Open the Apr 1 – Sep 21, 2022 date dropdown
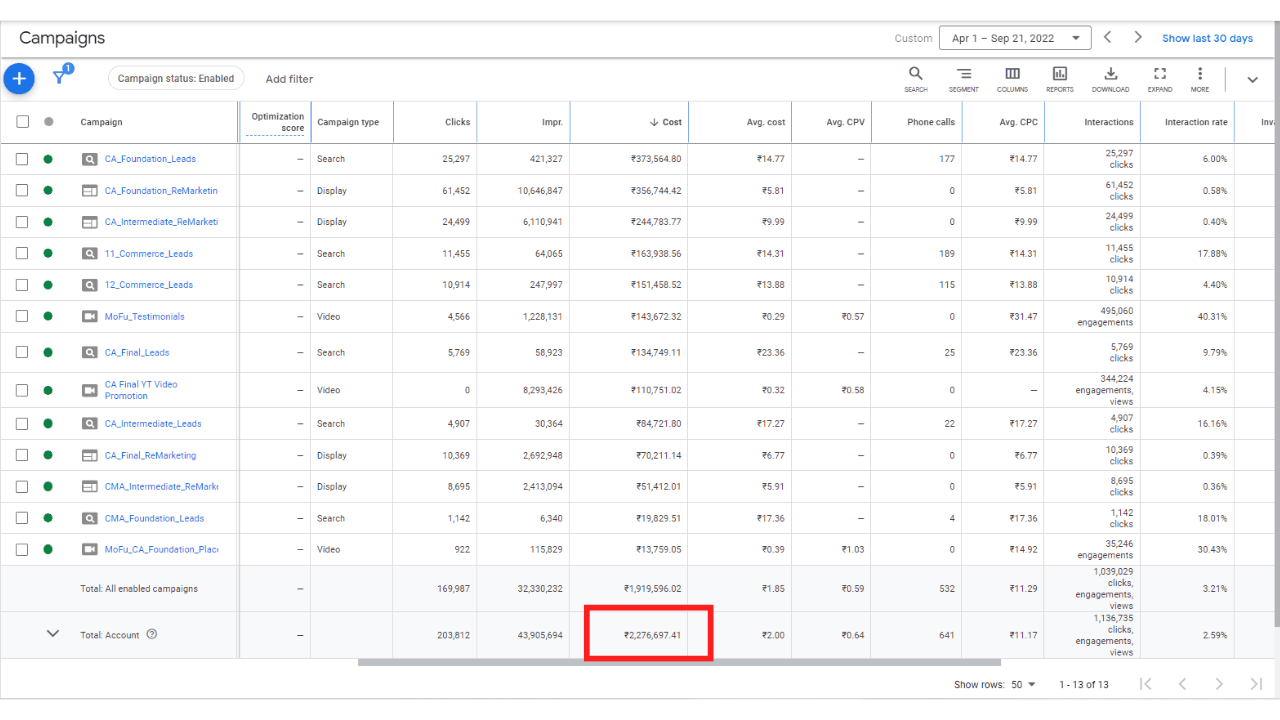Screen dimensions: 1280x720 click(1015, 38)
